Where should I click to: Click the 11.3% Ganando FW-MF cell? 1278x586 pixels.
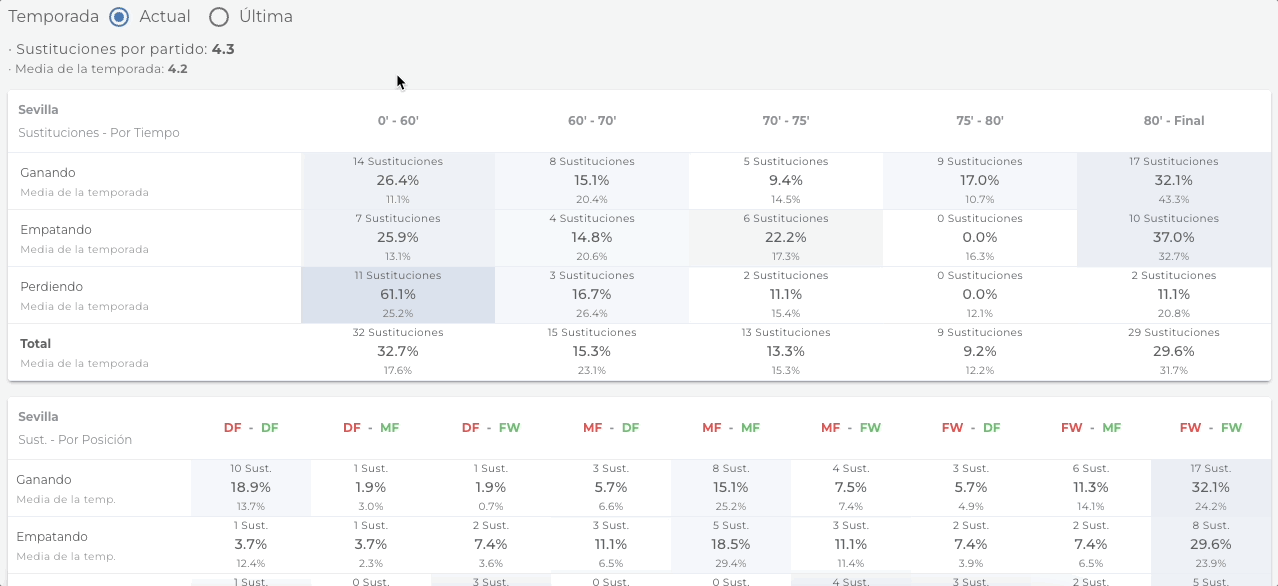pyautogui.click(x=1091, y=488)
